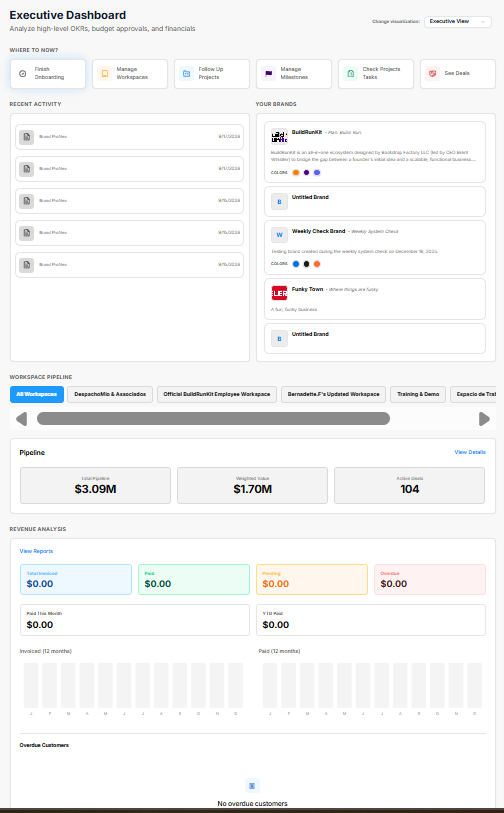Viewport: 504px width, 813px height.
Task: Click the View Details pipeline link
Action: [470, 452]
